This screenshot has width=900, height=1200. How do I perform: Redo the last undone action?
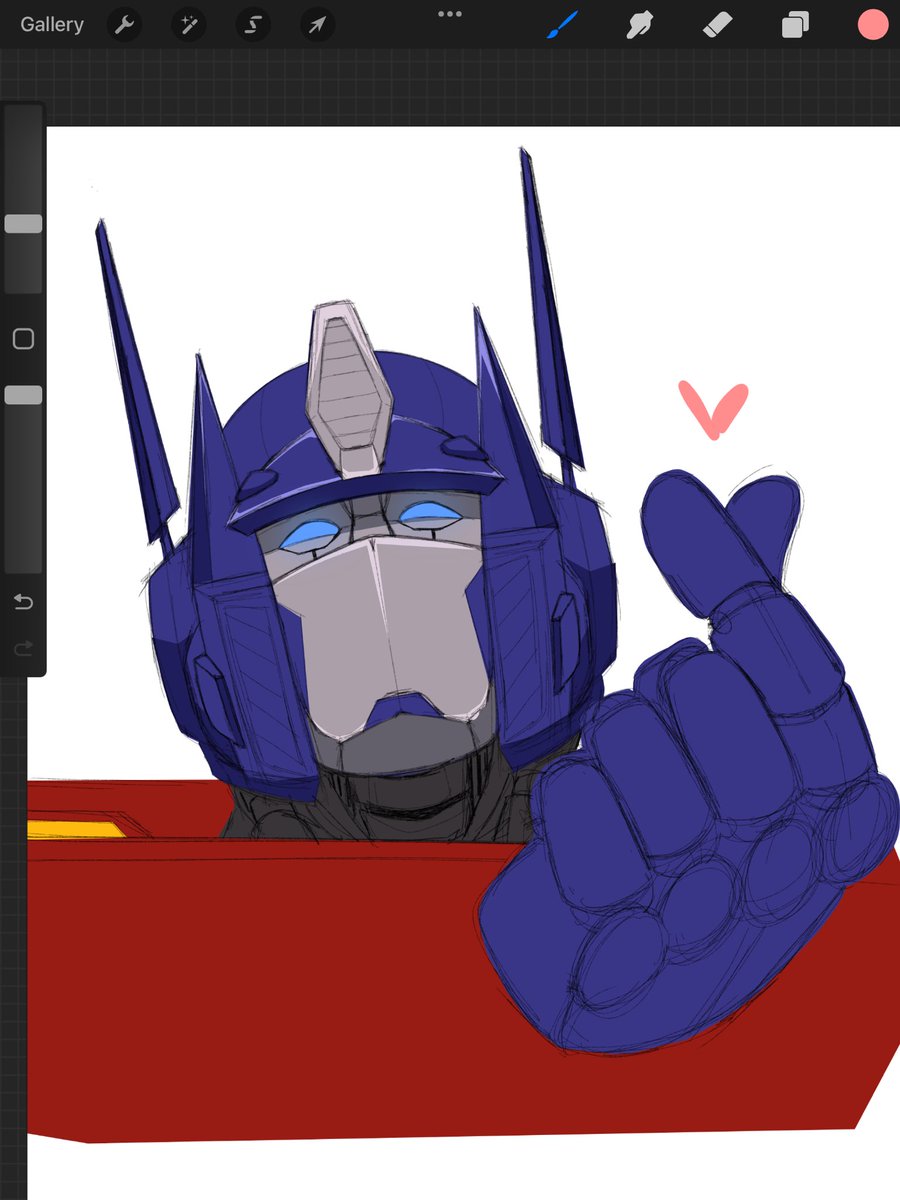tap(23, 650)
